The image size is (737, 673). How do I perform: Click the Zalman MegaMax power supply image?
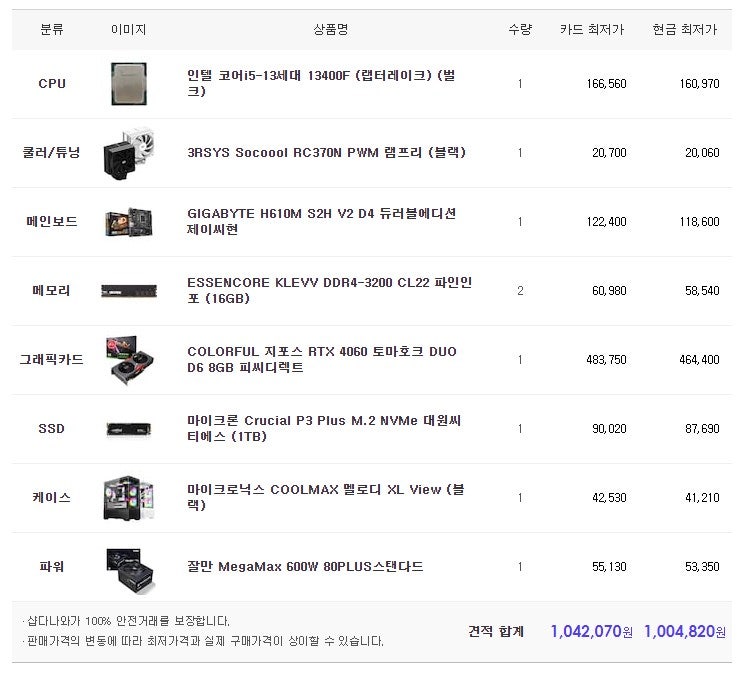pos(128,567)
